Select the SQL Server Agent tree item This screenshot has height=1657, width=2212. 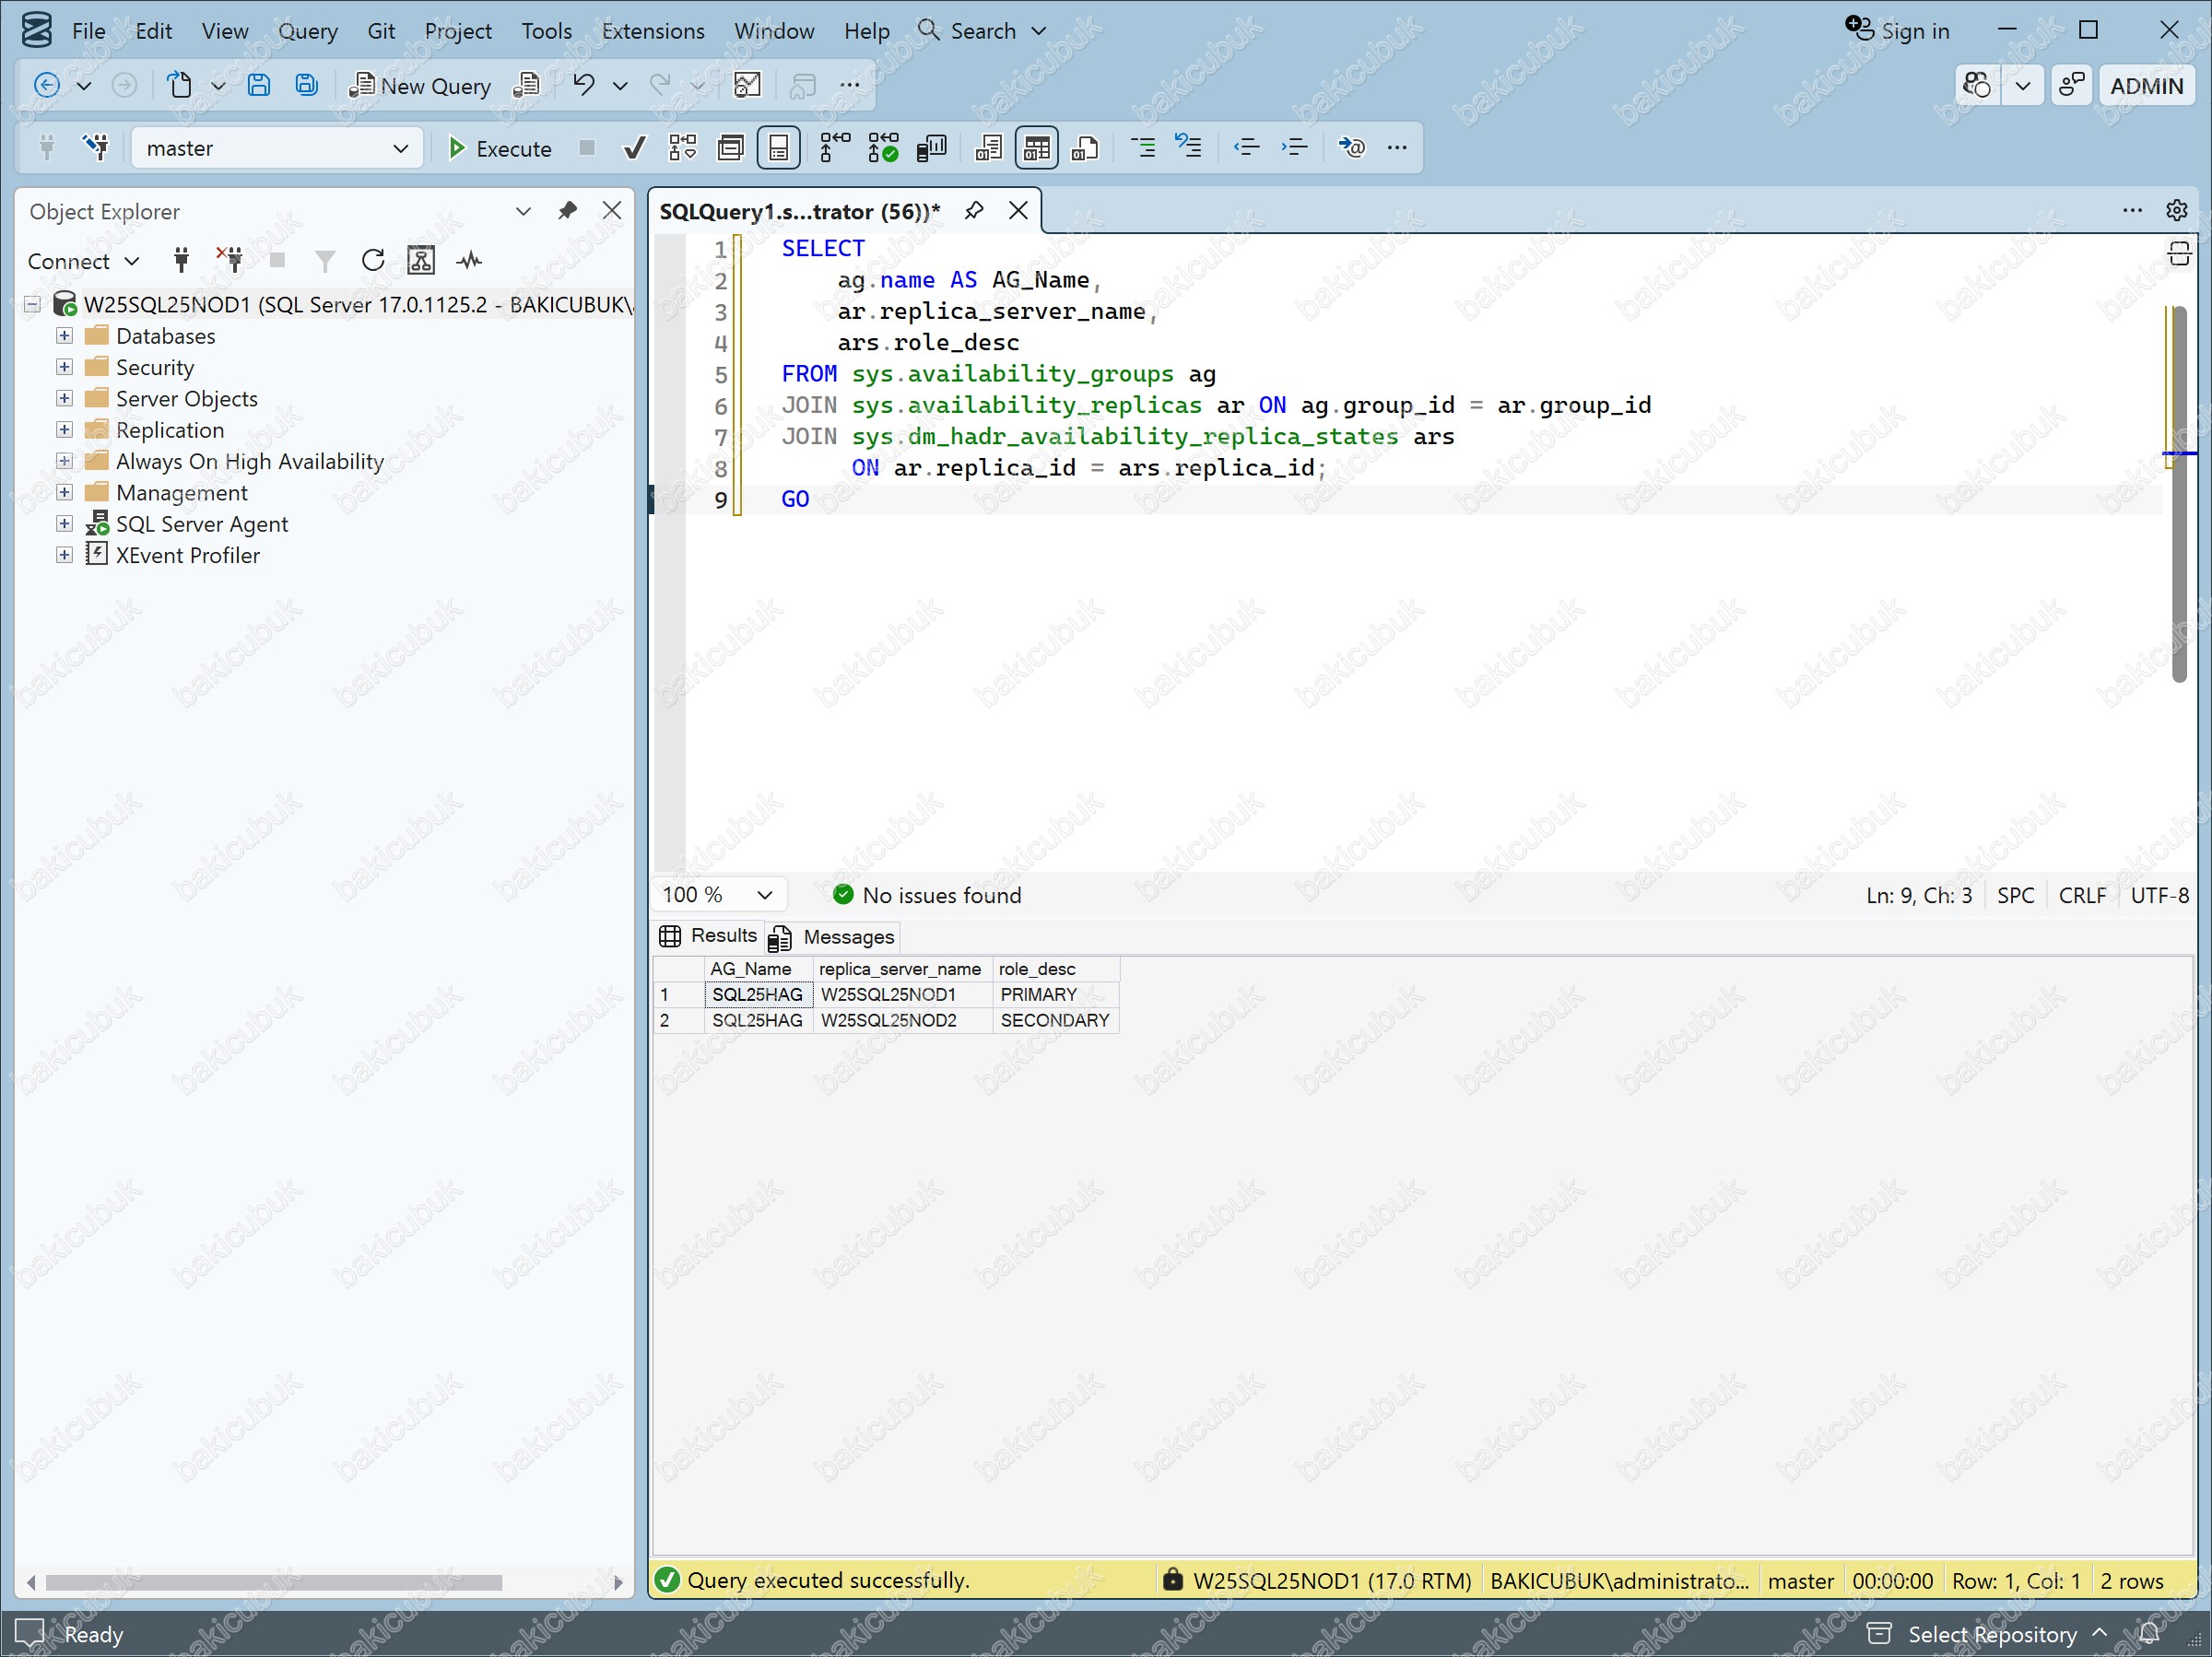point(201,524)
